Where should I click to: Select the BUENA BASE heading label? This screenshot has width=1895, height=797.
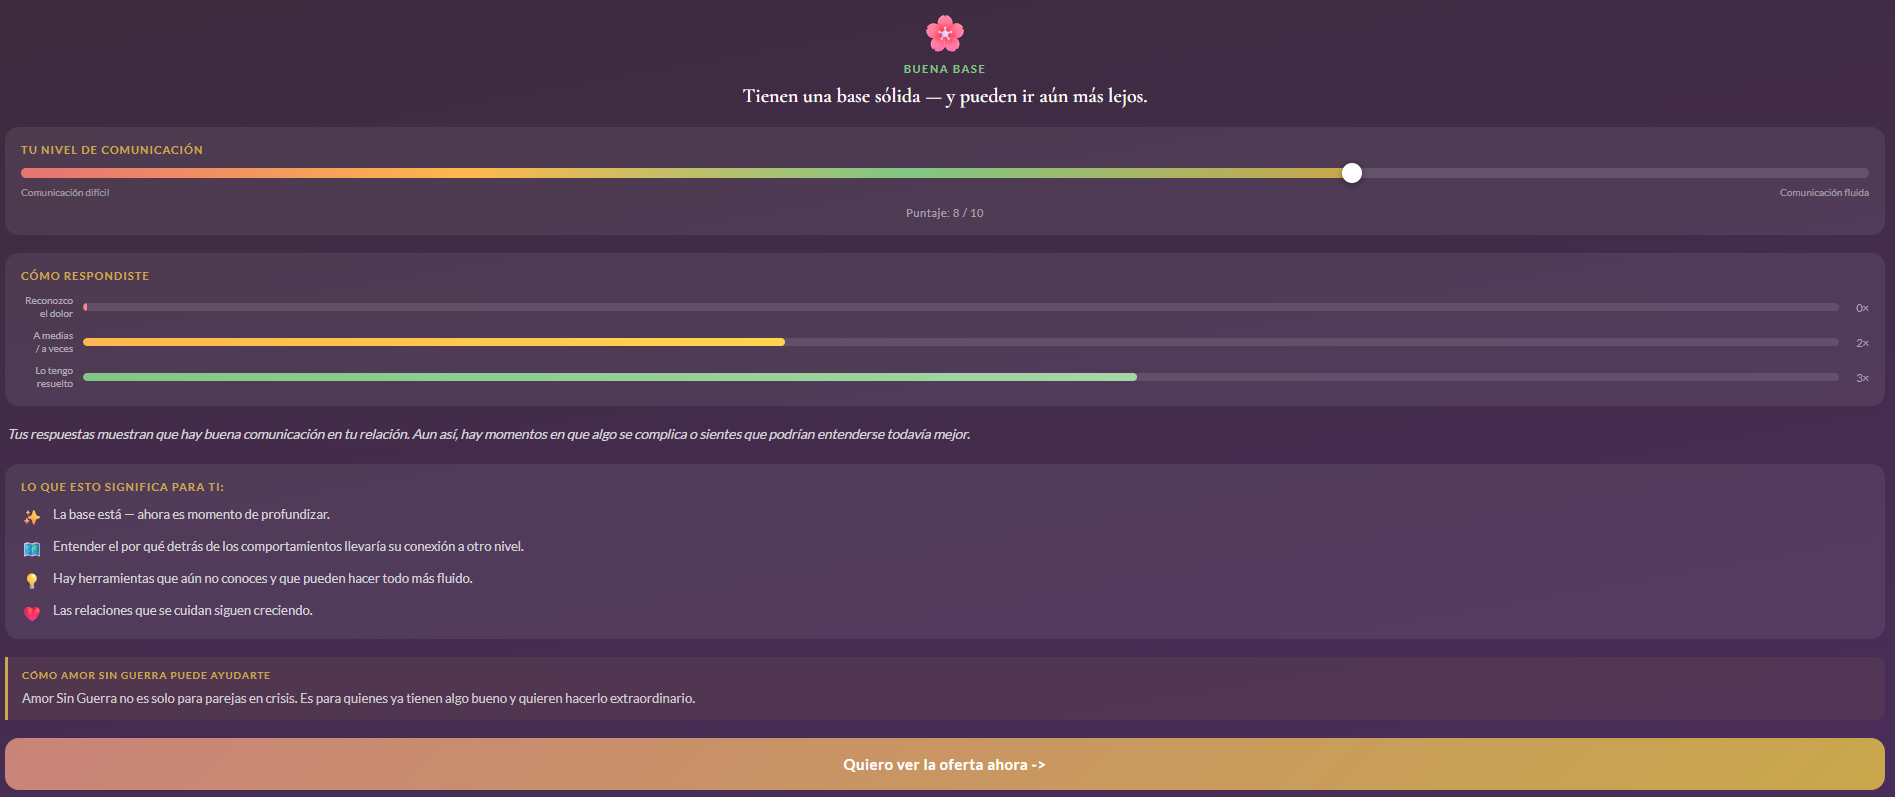(x=944, y=68)
